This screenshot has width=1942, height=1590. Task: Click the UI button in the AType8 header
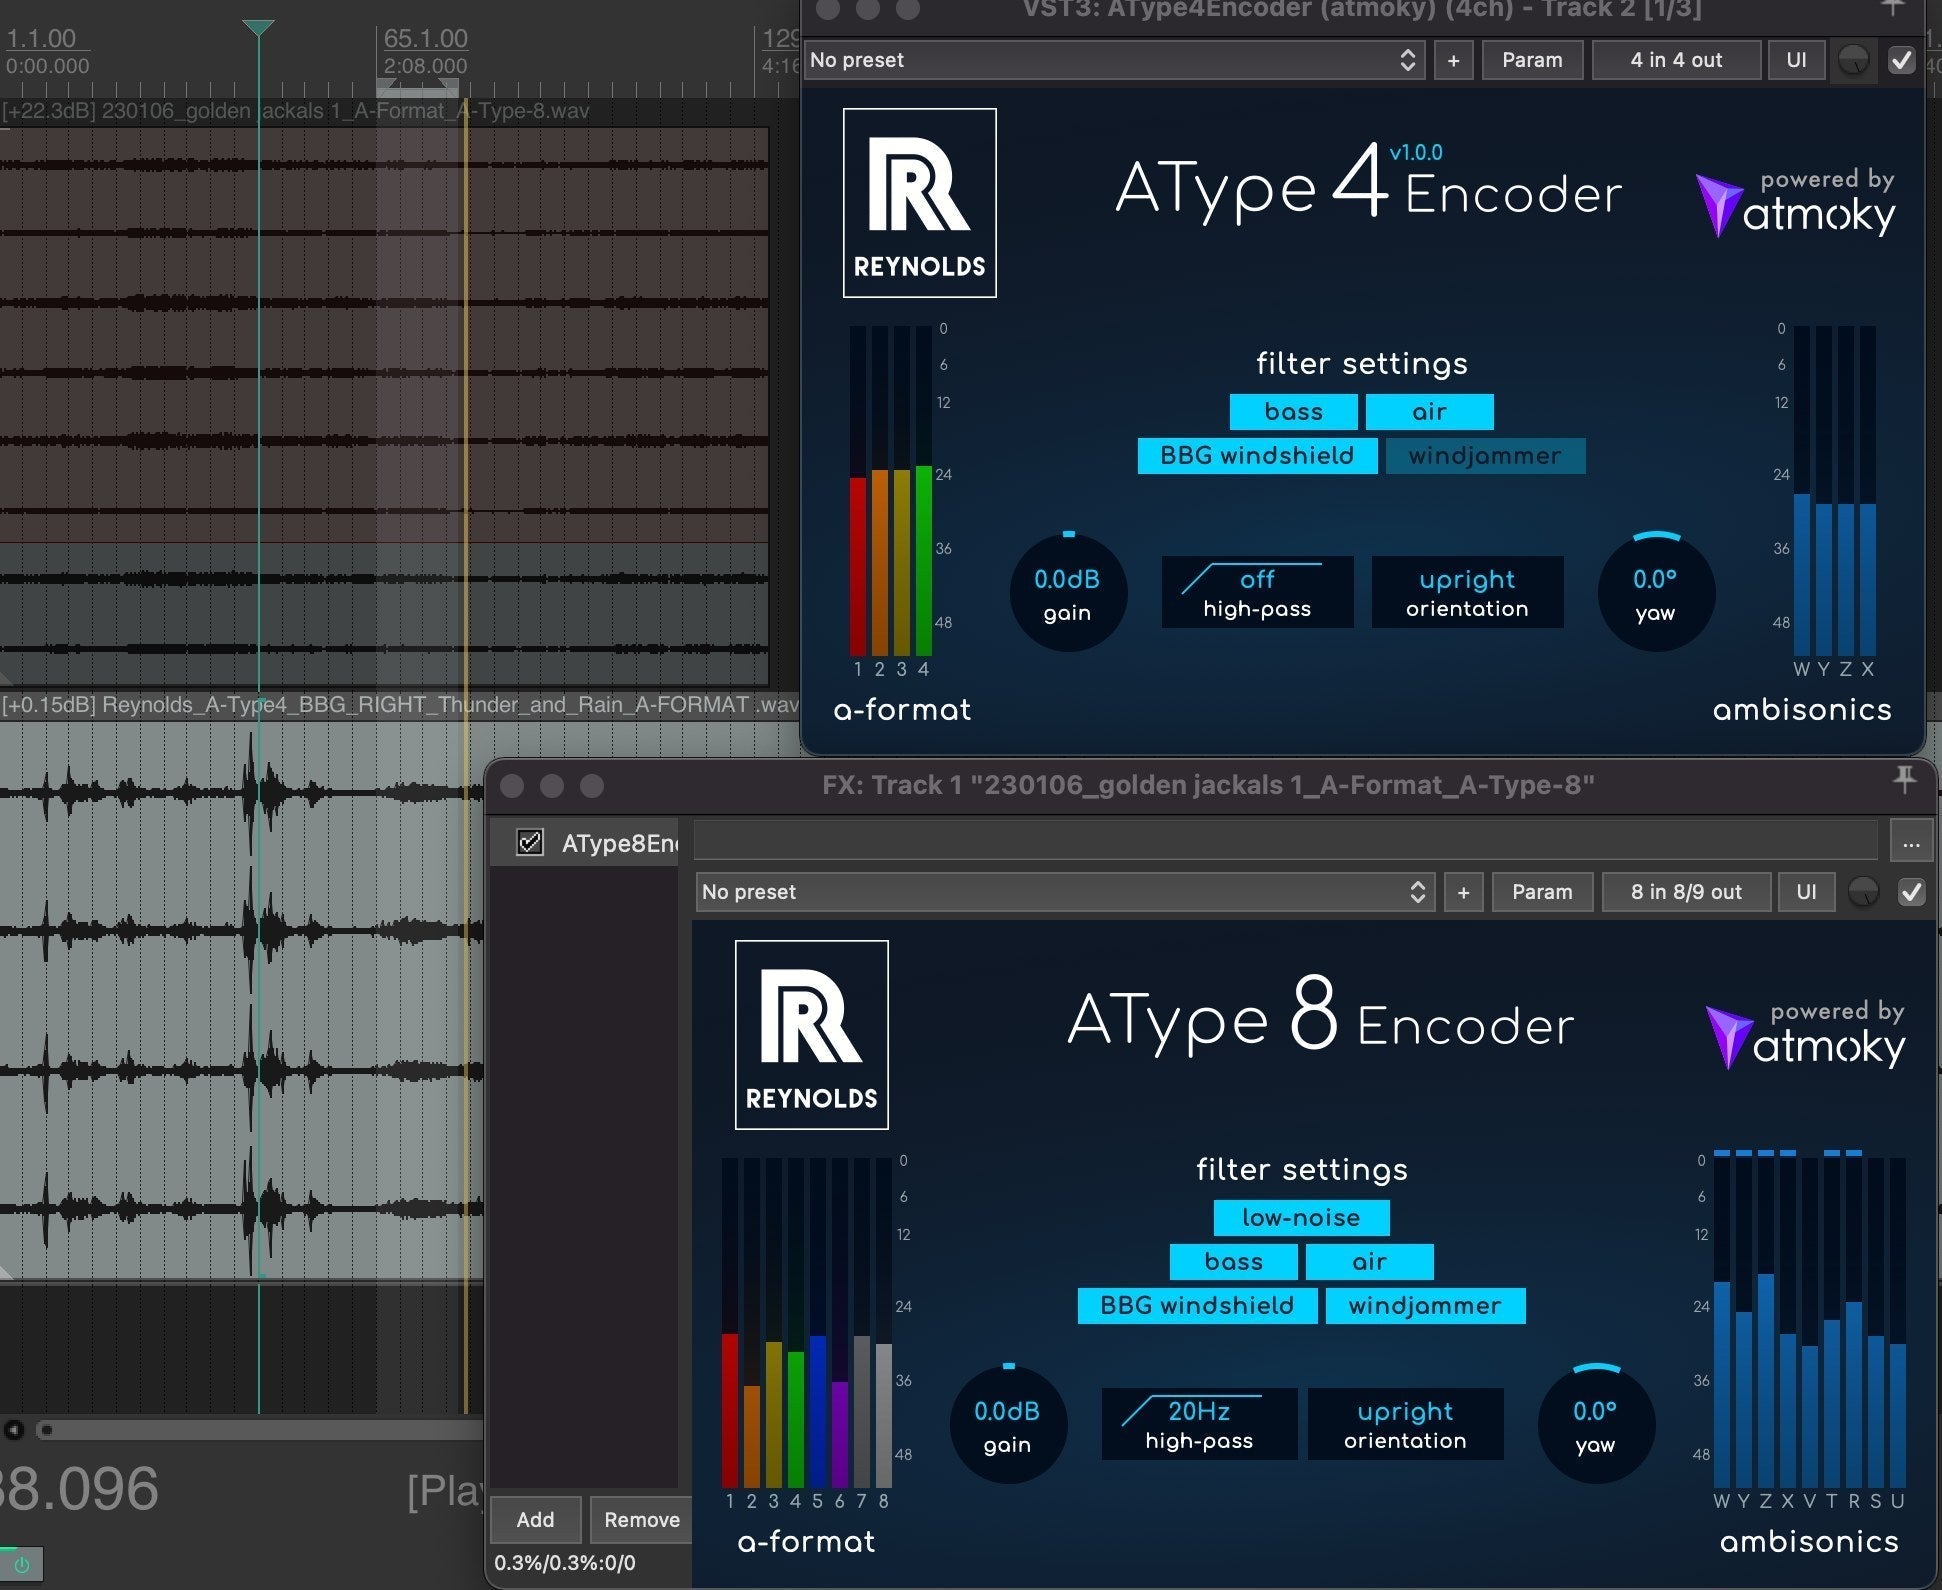pos(1805,892)
